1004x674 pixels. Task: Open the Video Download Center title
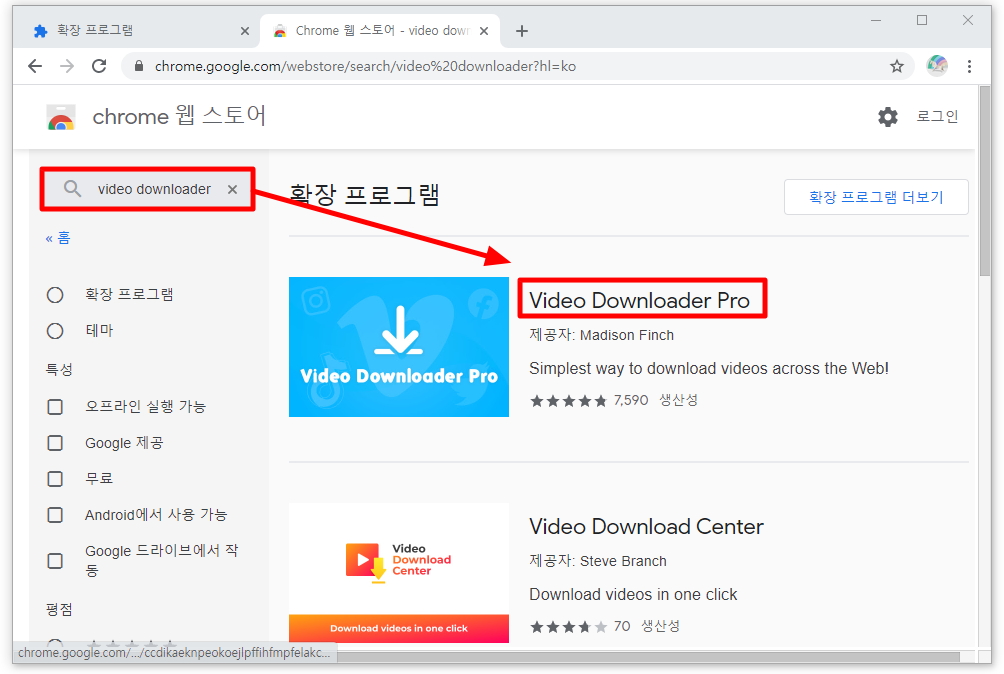(646, 526)
